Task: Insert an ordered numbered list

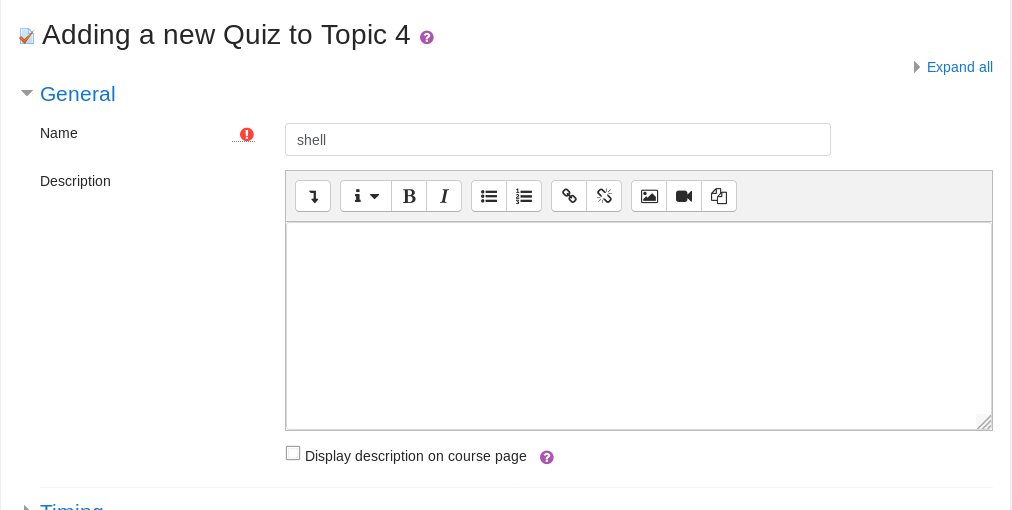Action: (524, 196)
